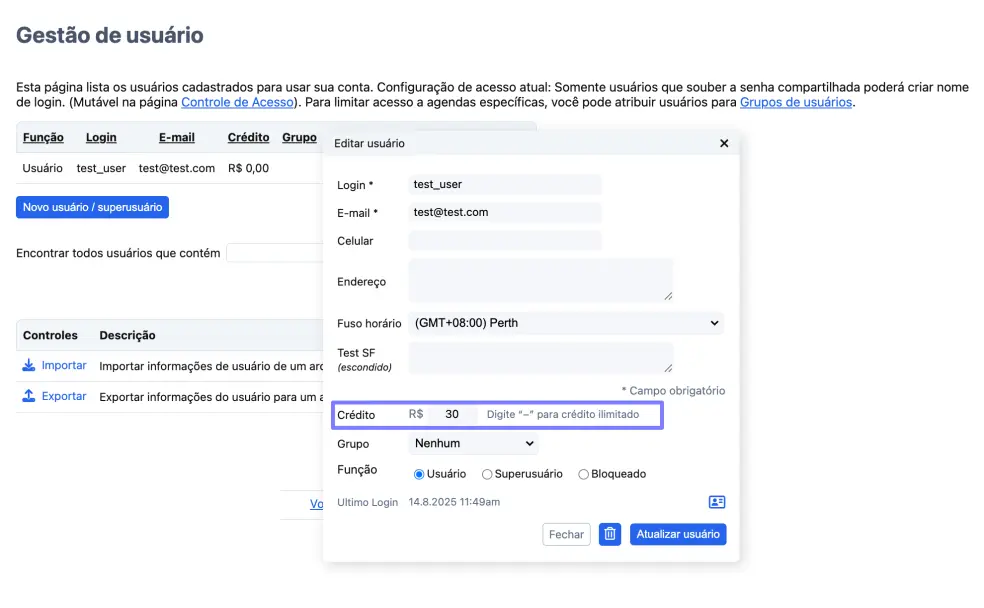Click test@test.com cell in user table
This screenshot has height=608, width=984.
tap(177, 168)
